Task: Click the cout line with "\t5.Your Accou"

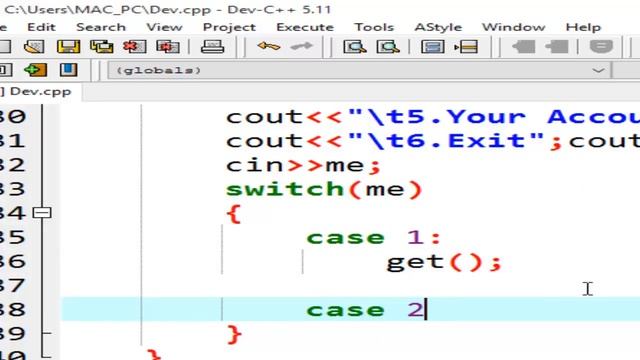Action: (433, 117)
